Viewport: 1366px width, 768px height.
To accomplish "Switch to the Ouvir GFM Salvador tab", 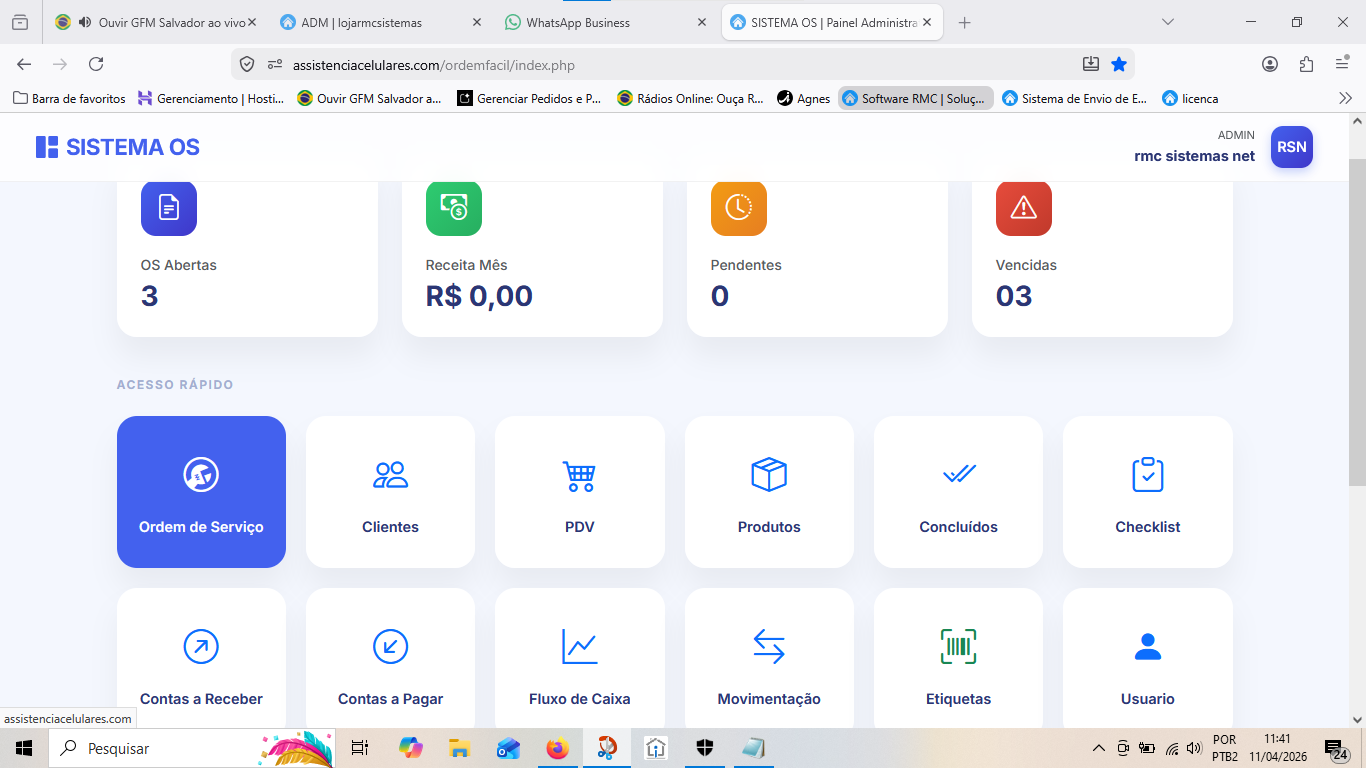I will pos(156,22).
